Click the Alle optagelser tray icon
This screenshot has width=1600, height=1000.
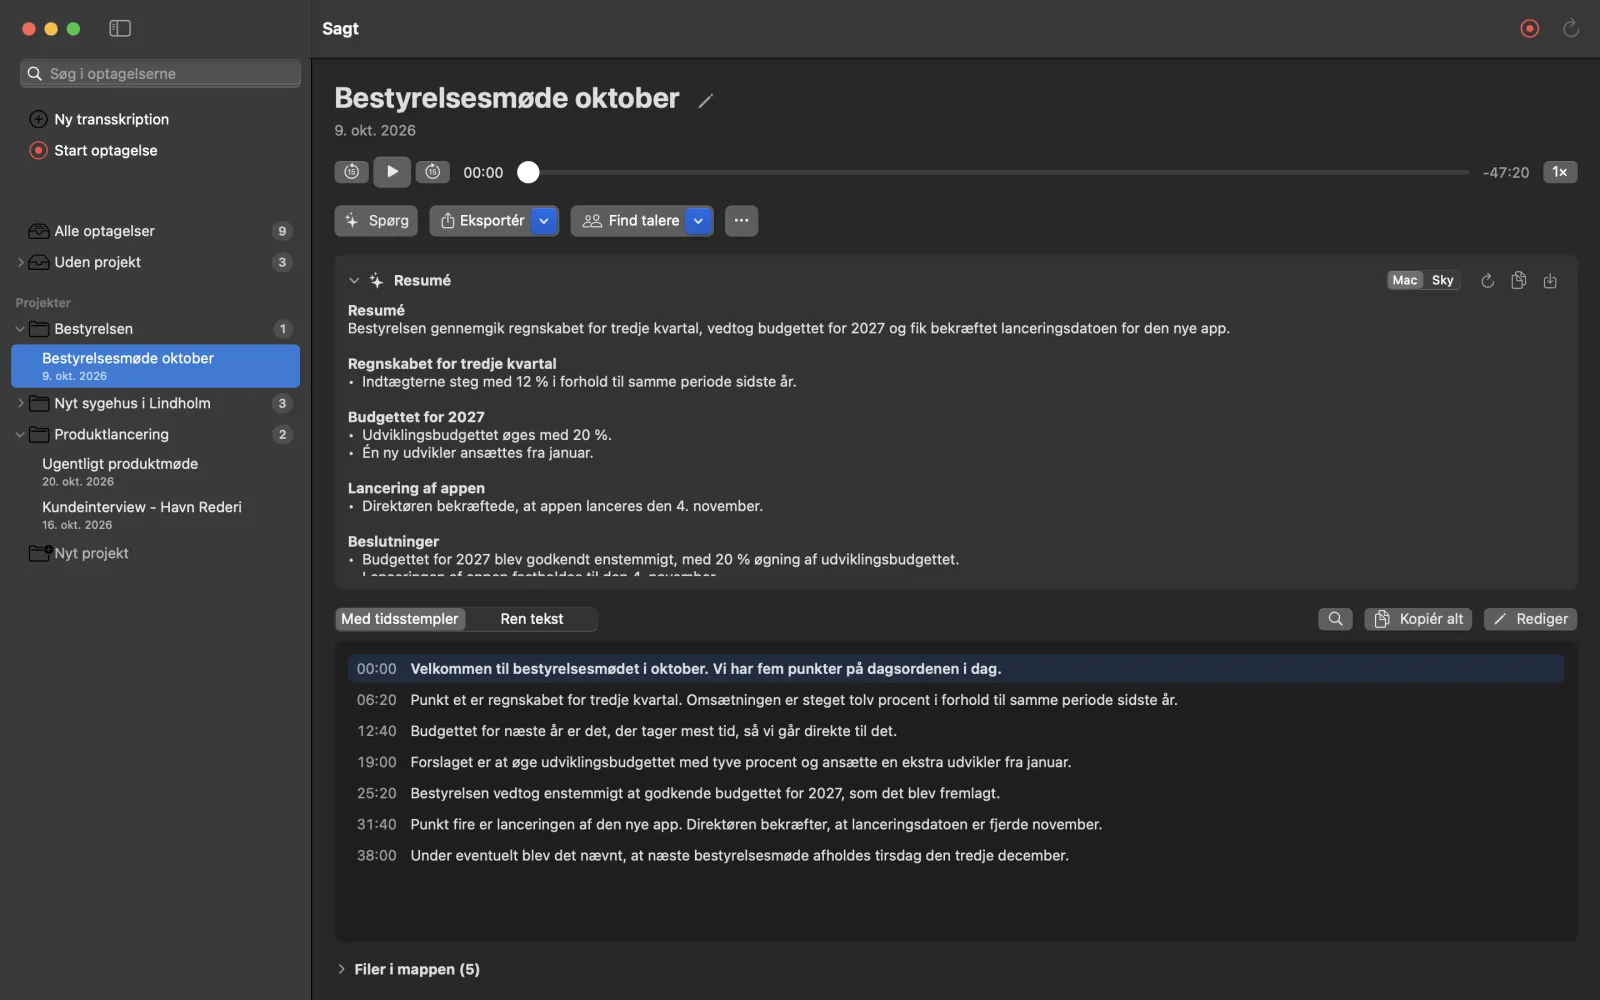coord(39,231)
